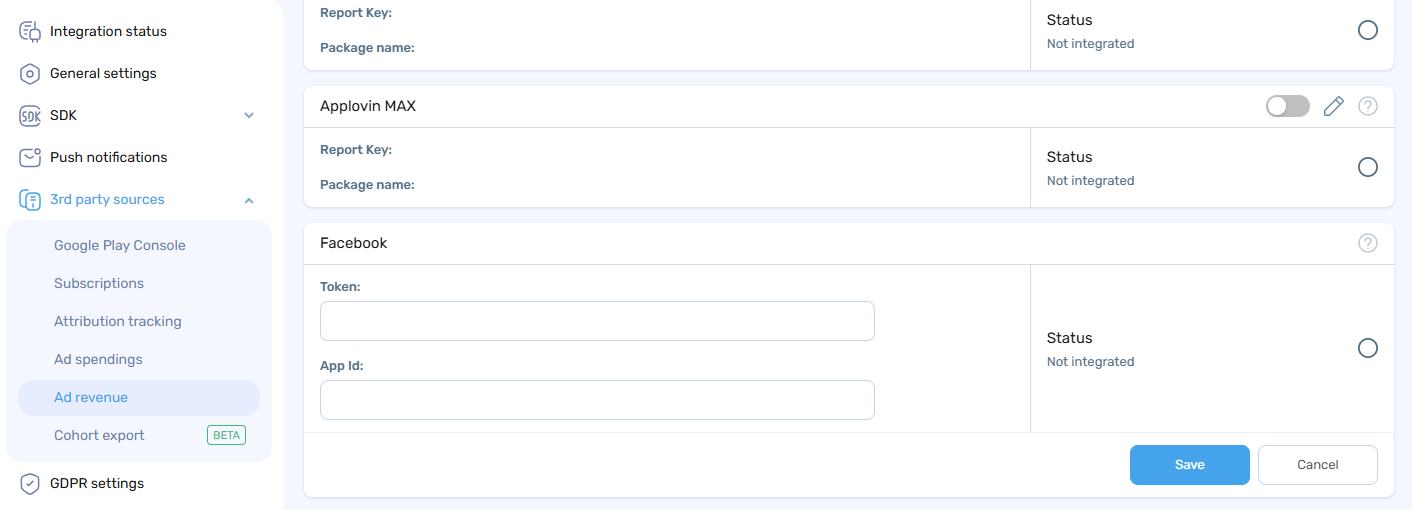Save the Facebook integration settings
1412x510 pixels.
point(1189,465)
